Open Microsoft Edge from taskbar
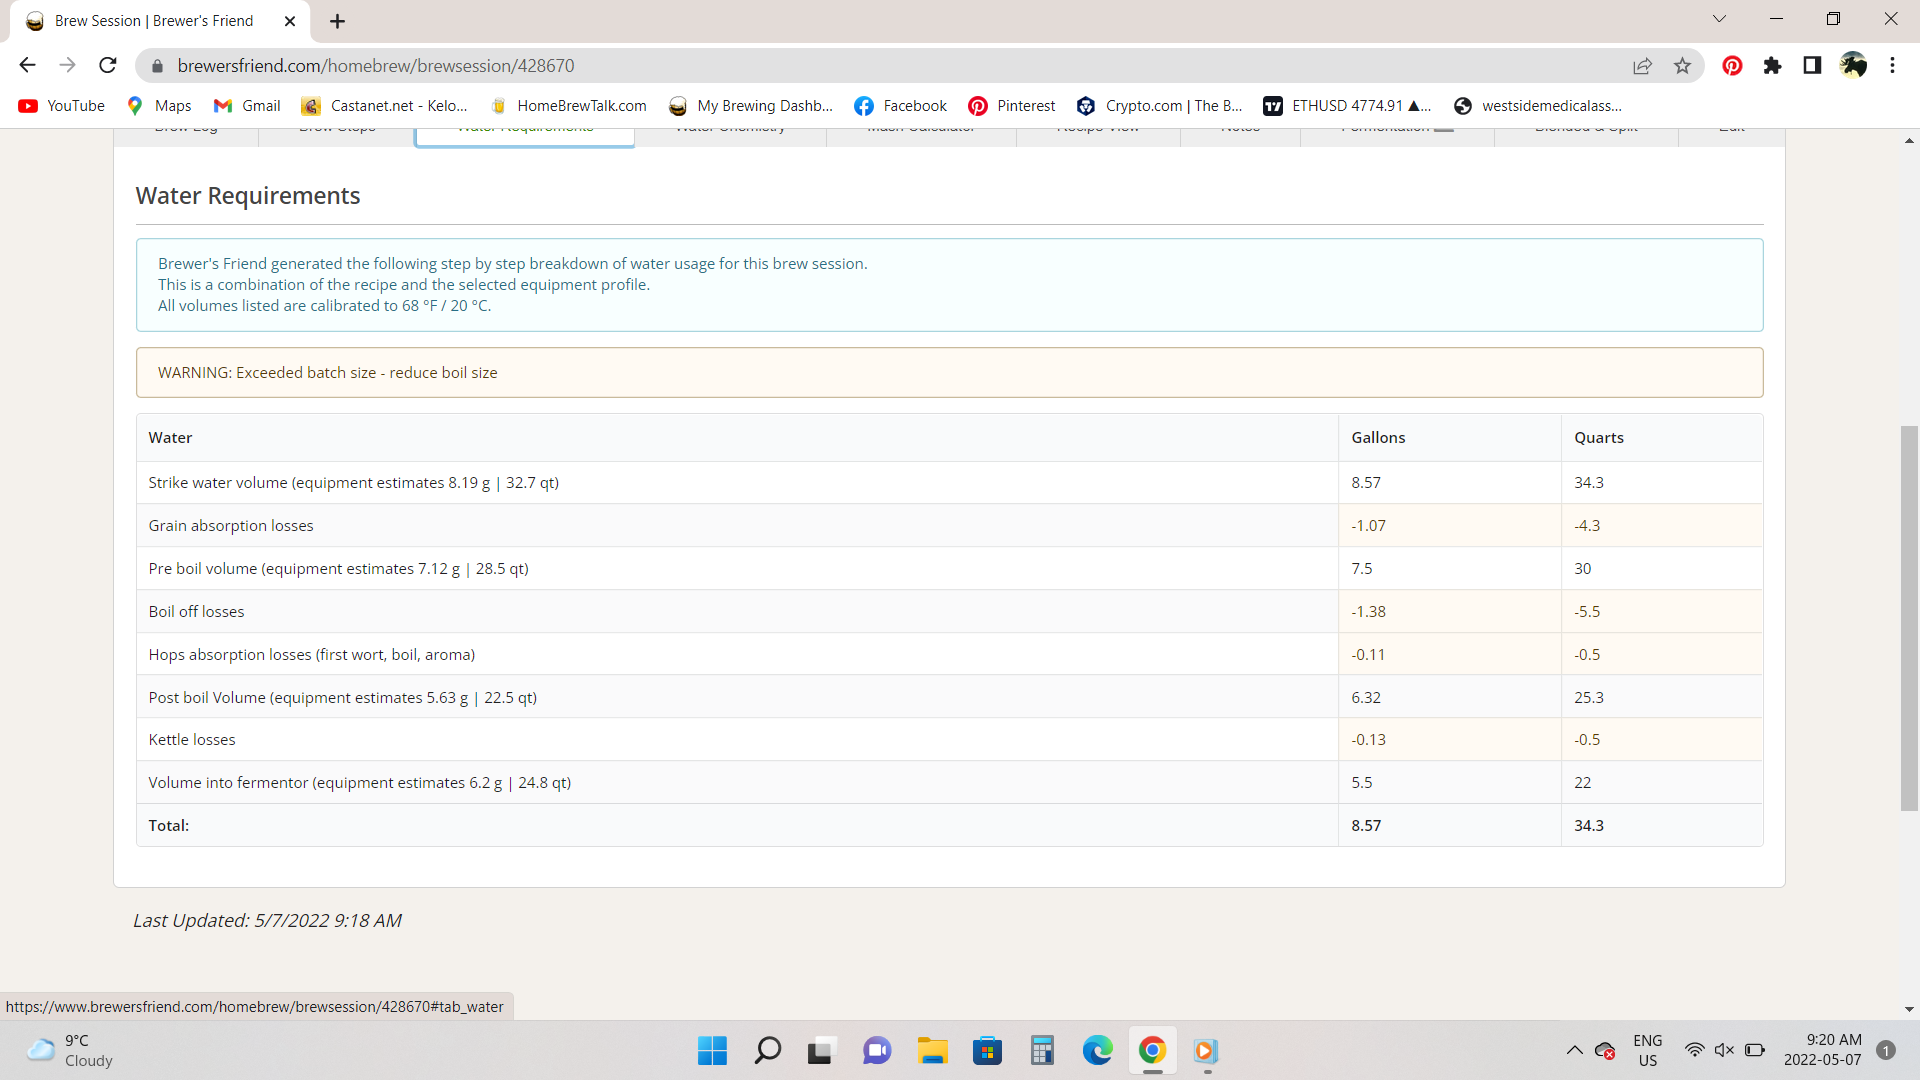 point(1097,1050)
